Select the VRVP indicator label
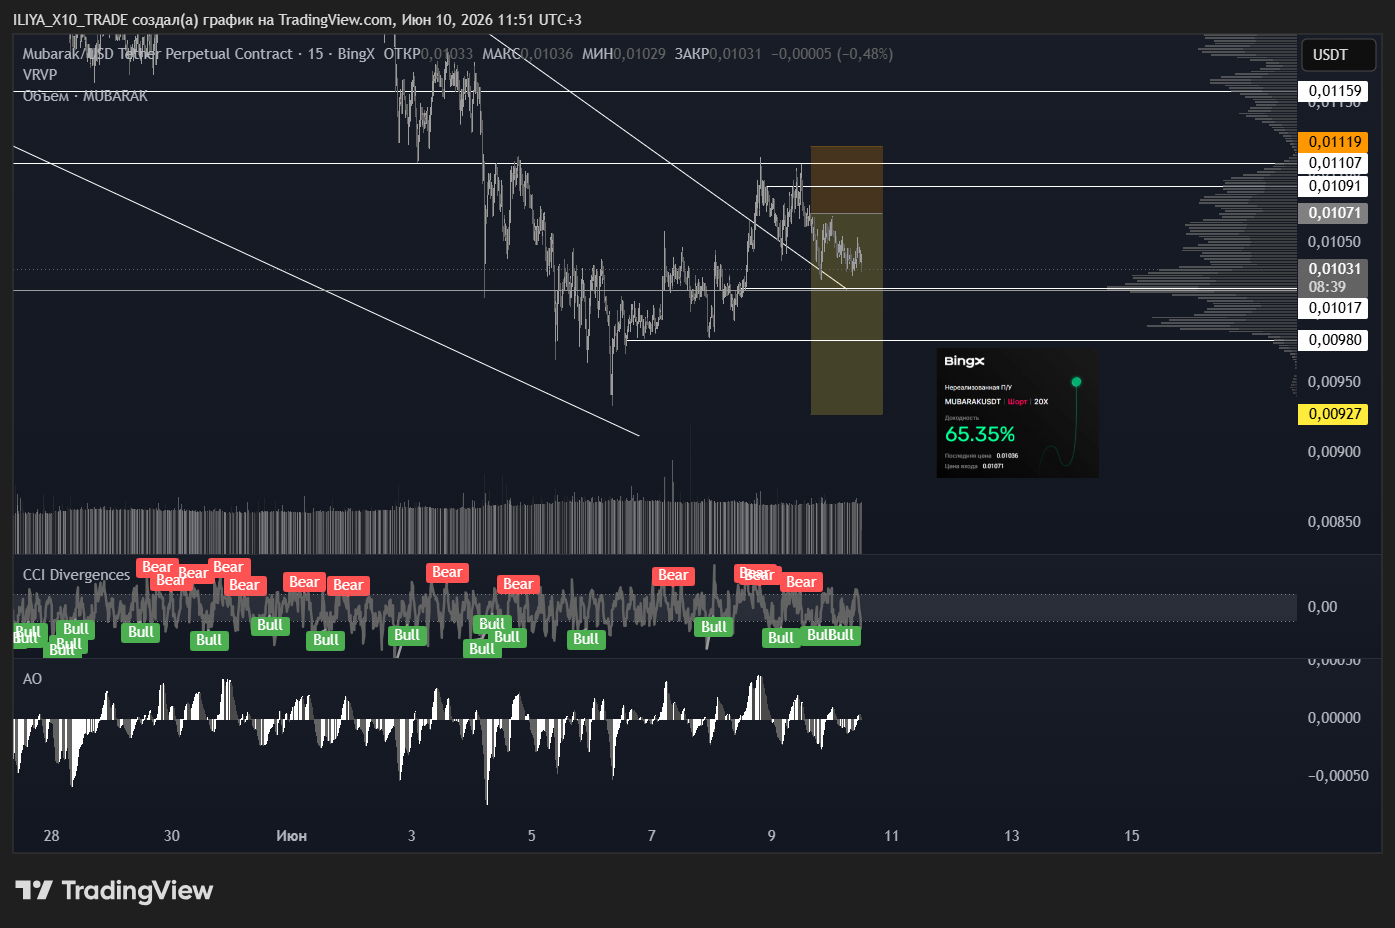 [x=40, y=74]
